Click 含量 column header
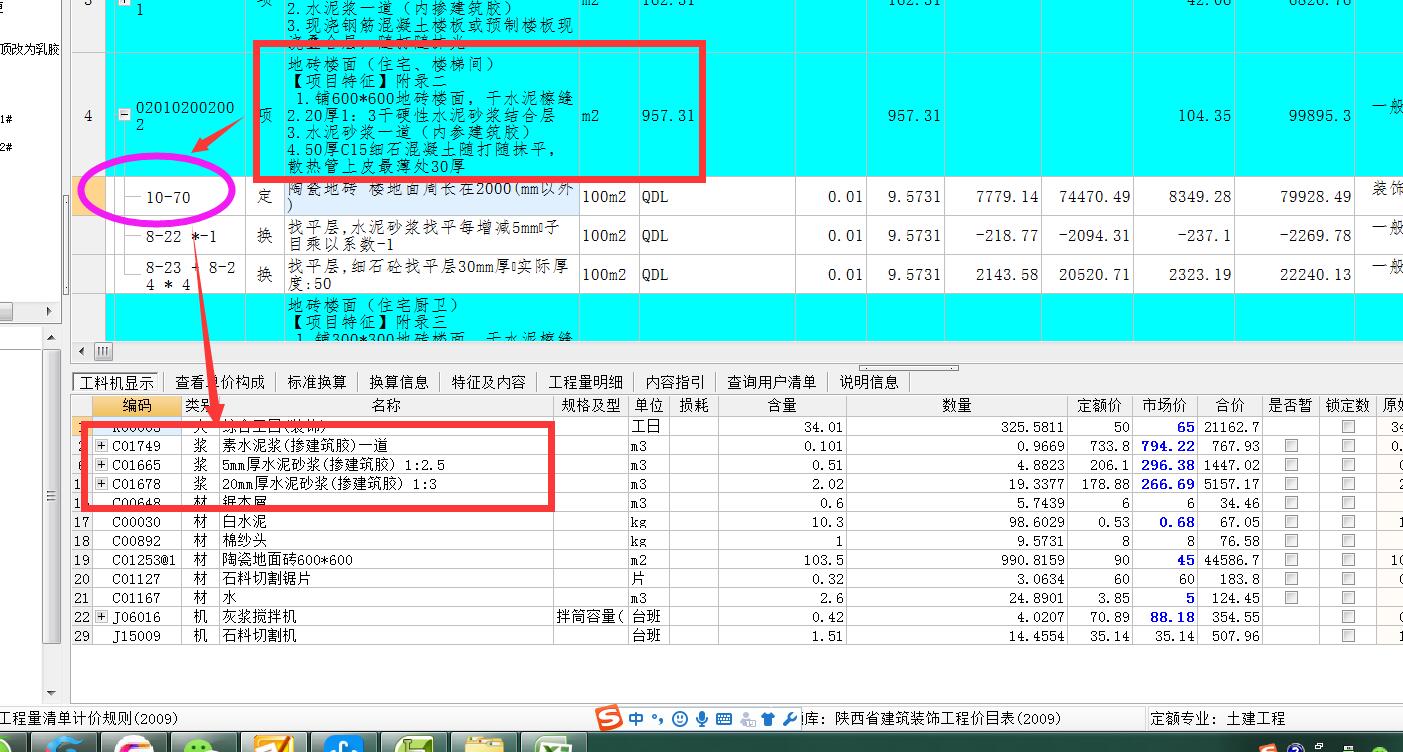This screenshot has height=752, width=1403. click(x=782, y=405)
